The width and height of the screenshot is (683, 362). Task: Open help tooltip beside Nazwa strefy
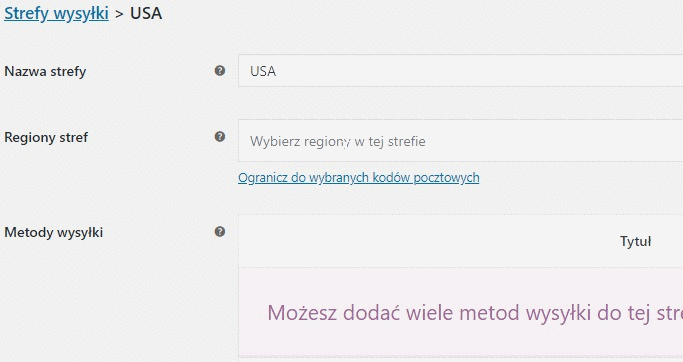pos(220,71)
